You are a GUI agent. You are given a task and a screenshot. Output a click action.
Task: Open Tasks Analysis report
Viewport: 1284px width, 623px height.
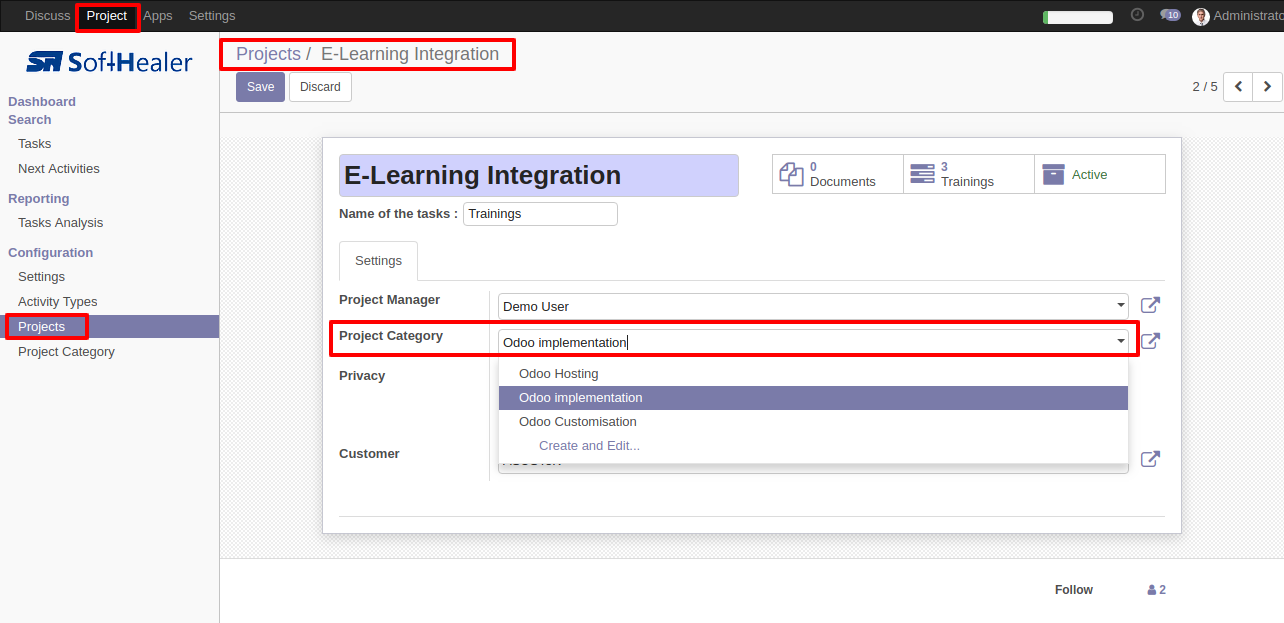tap(60, 223)
